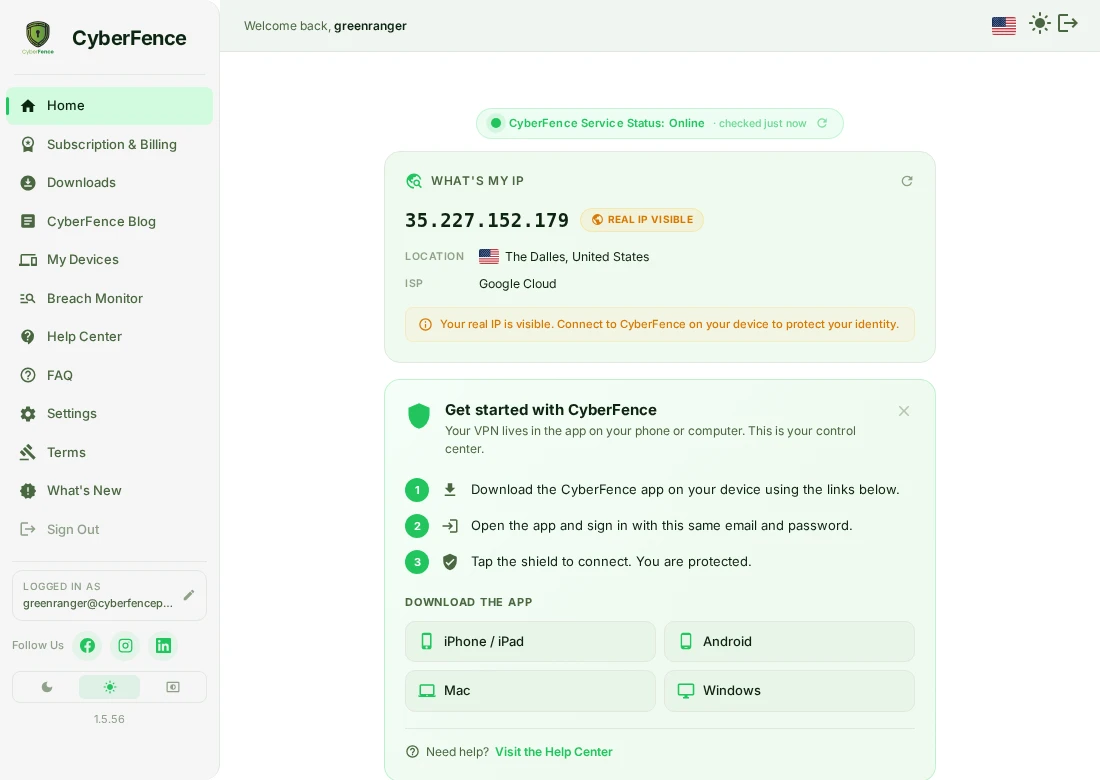Image resolution: width=1100 pixels, height=780 pixels.
Task: Open Subscription & Billing page
Action: [x=109, y=144]
